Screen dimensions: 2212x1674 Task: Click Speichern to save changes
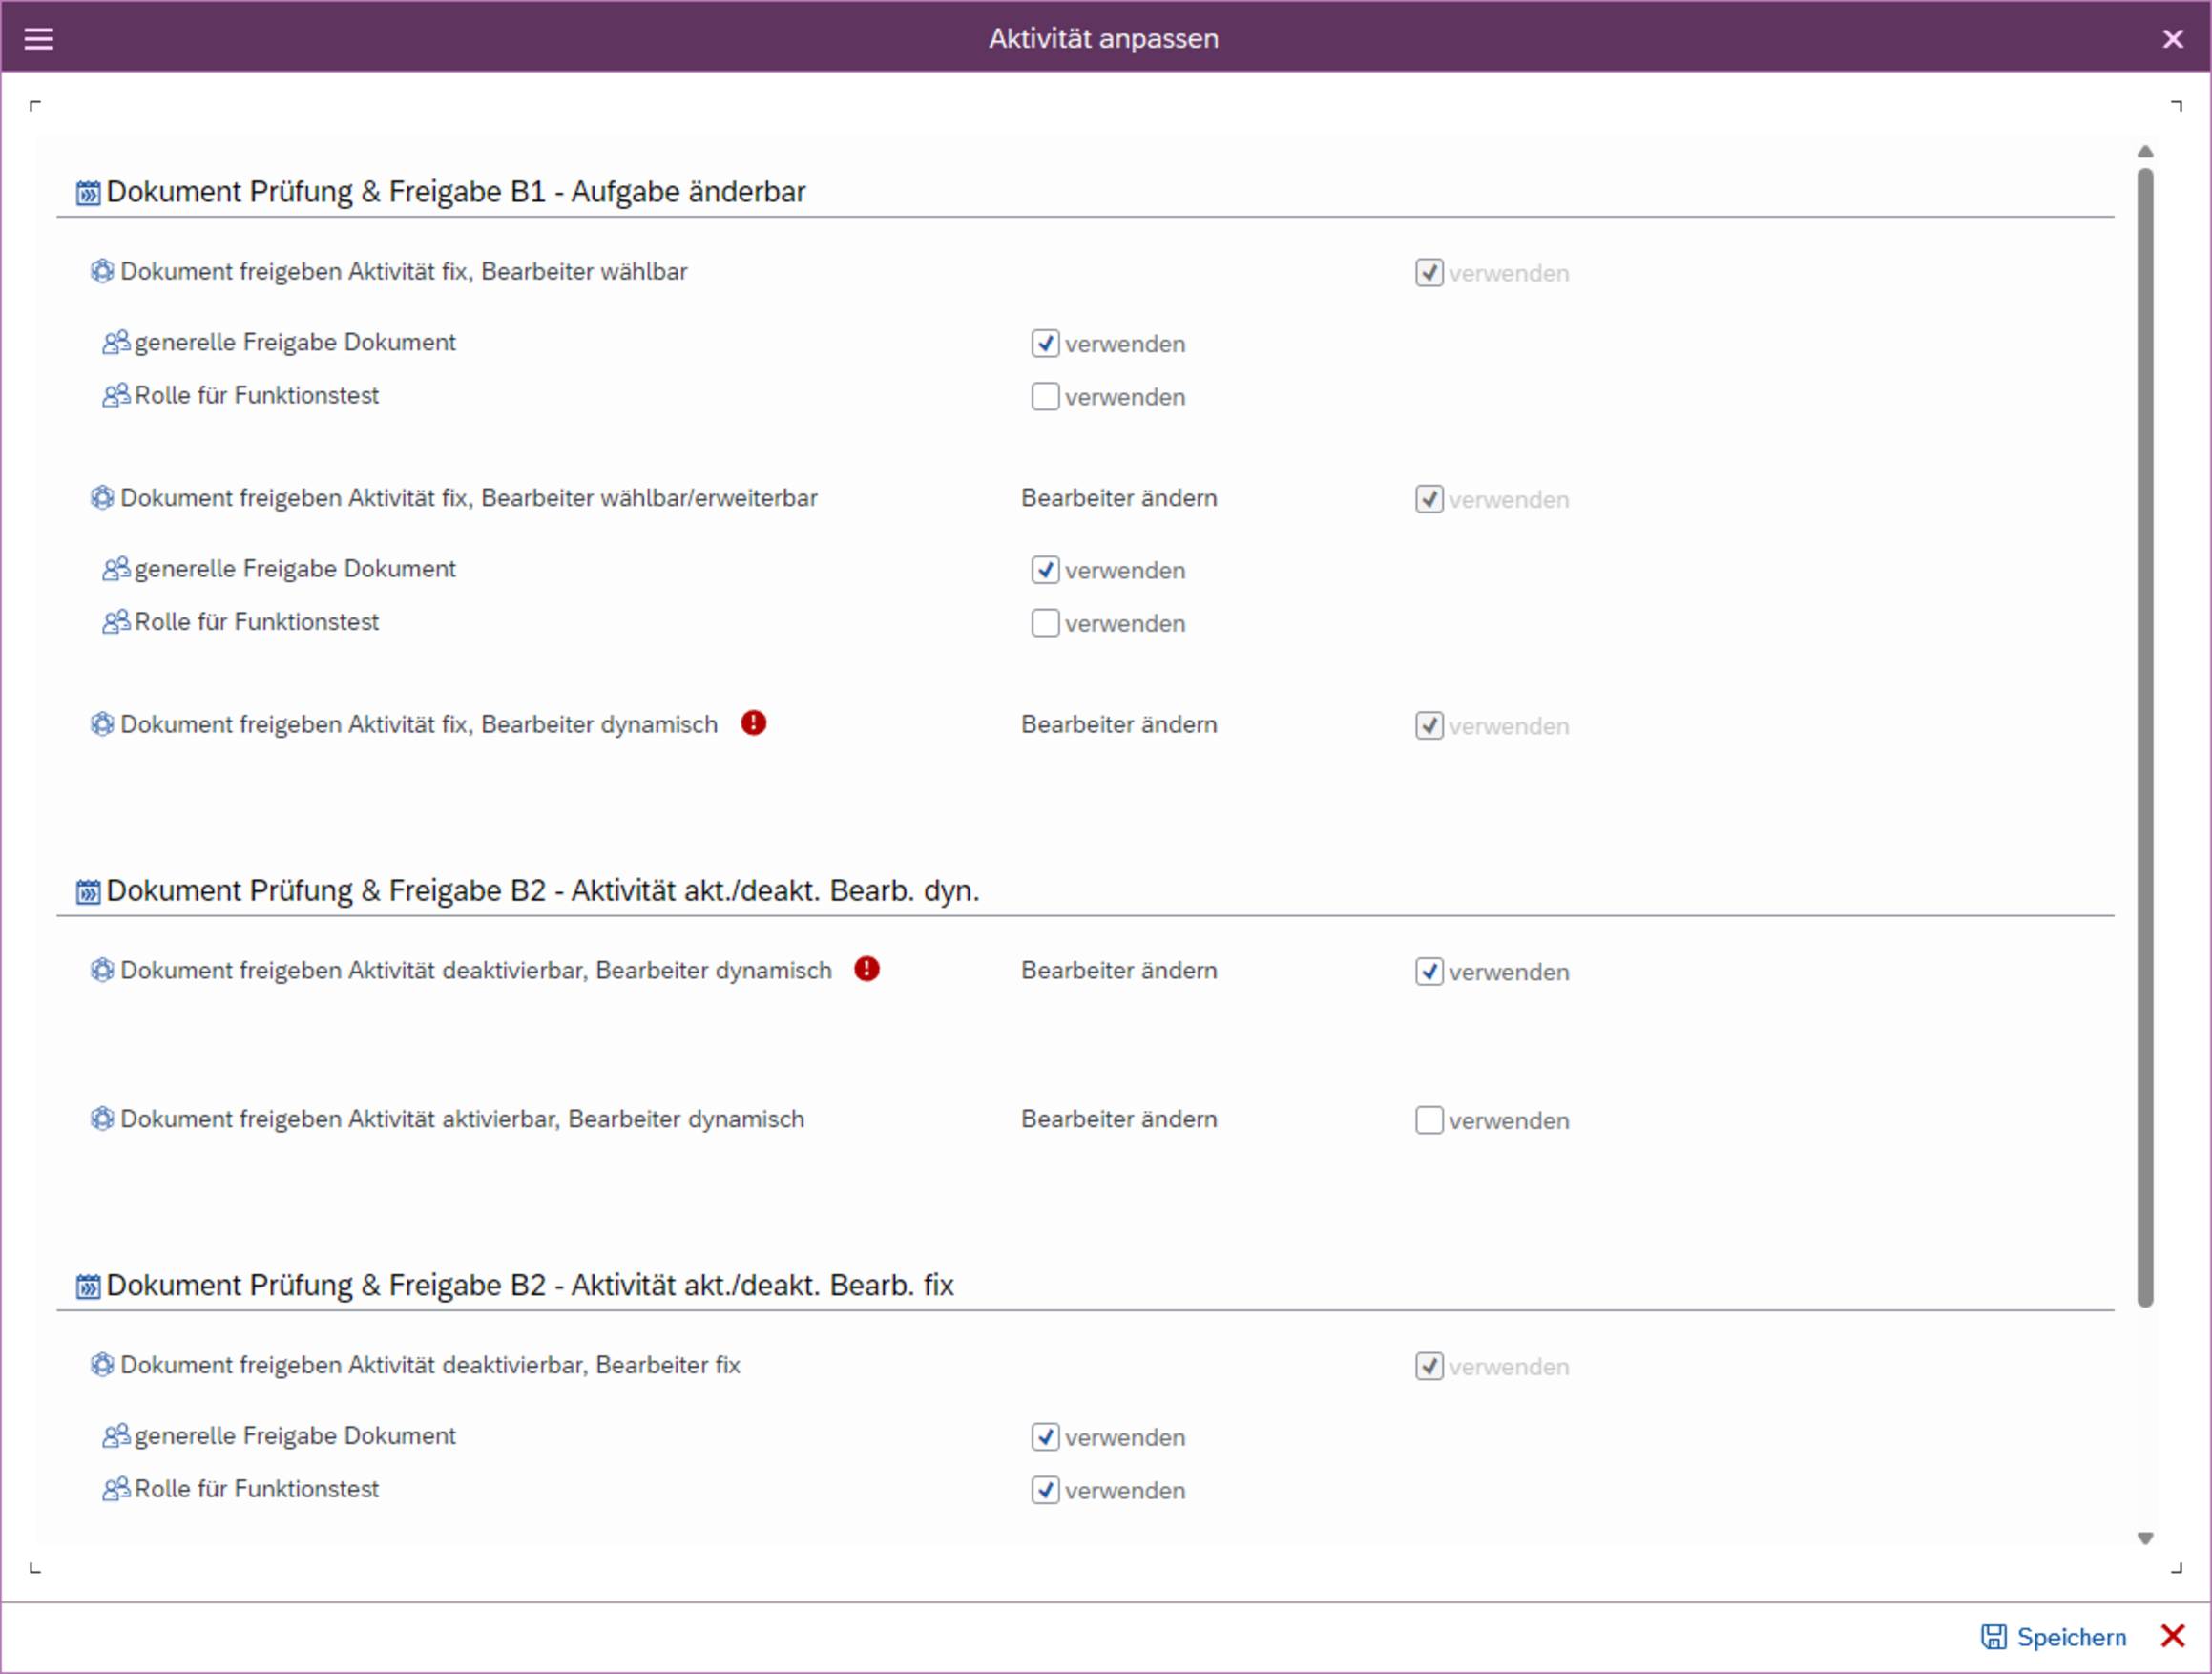2071,1637
